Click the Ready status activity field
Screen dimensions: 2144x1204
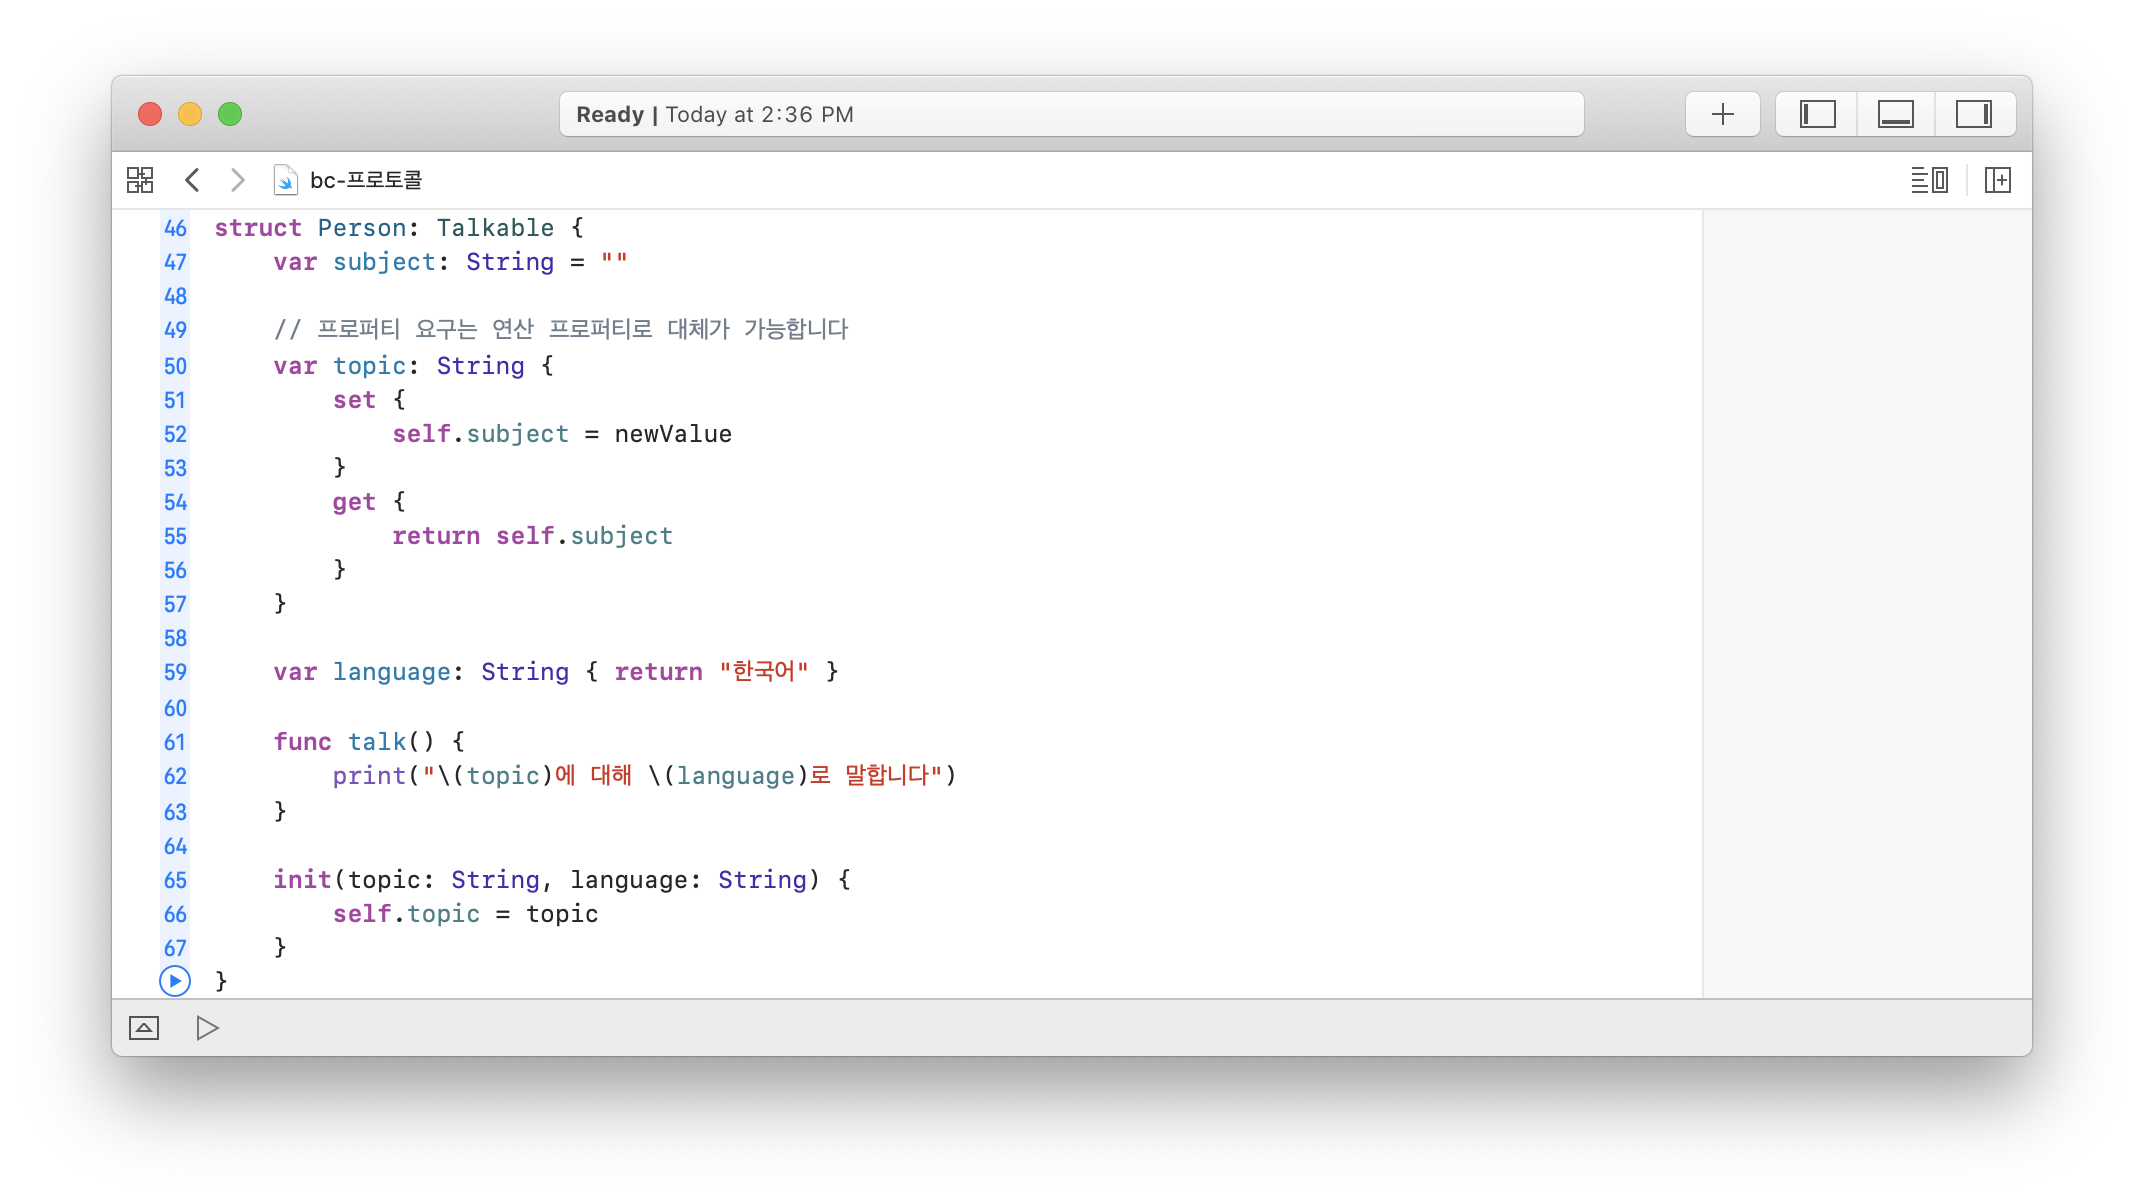click(1070, 114)
